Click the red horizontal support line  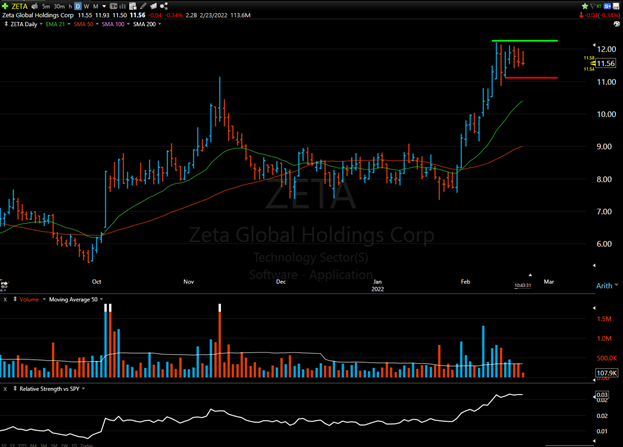pos(531,78)
